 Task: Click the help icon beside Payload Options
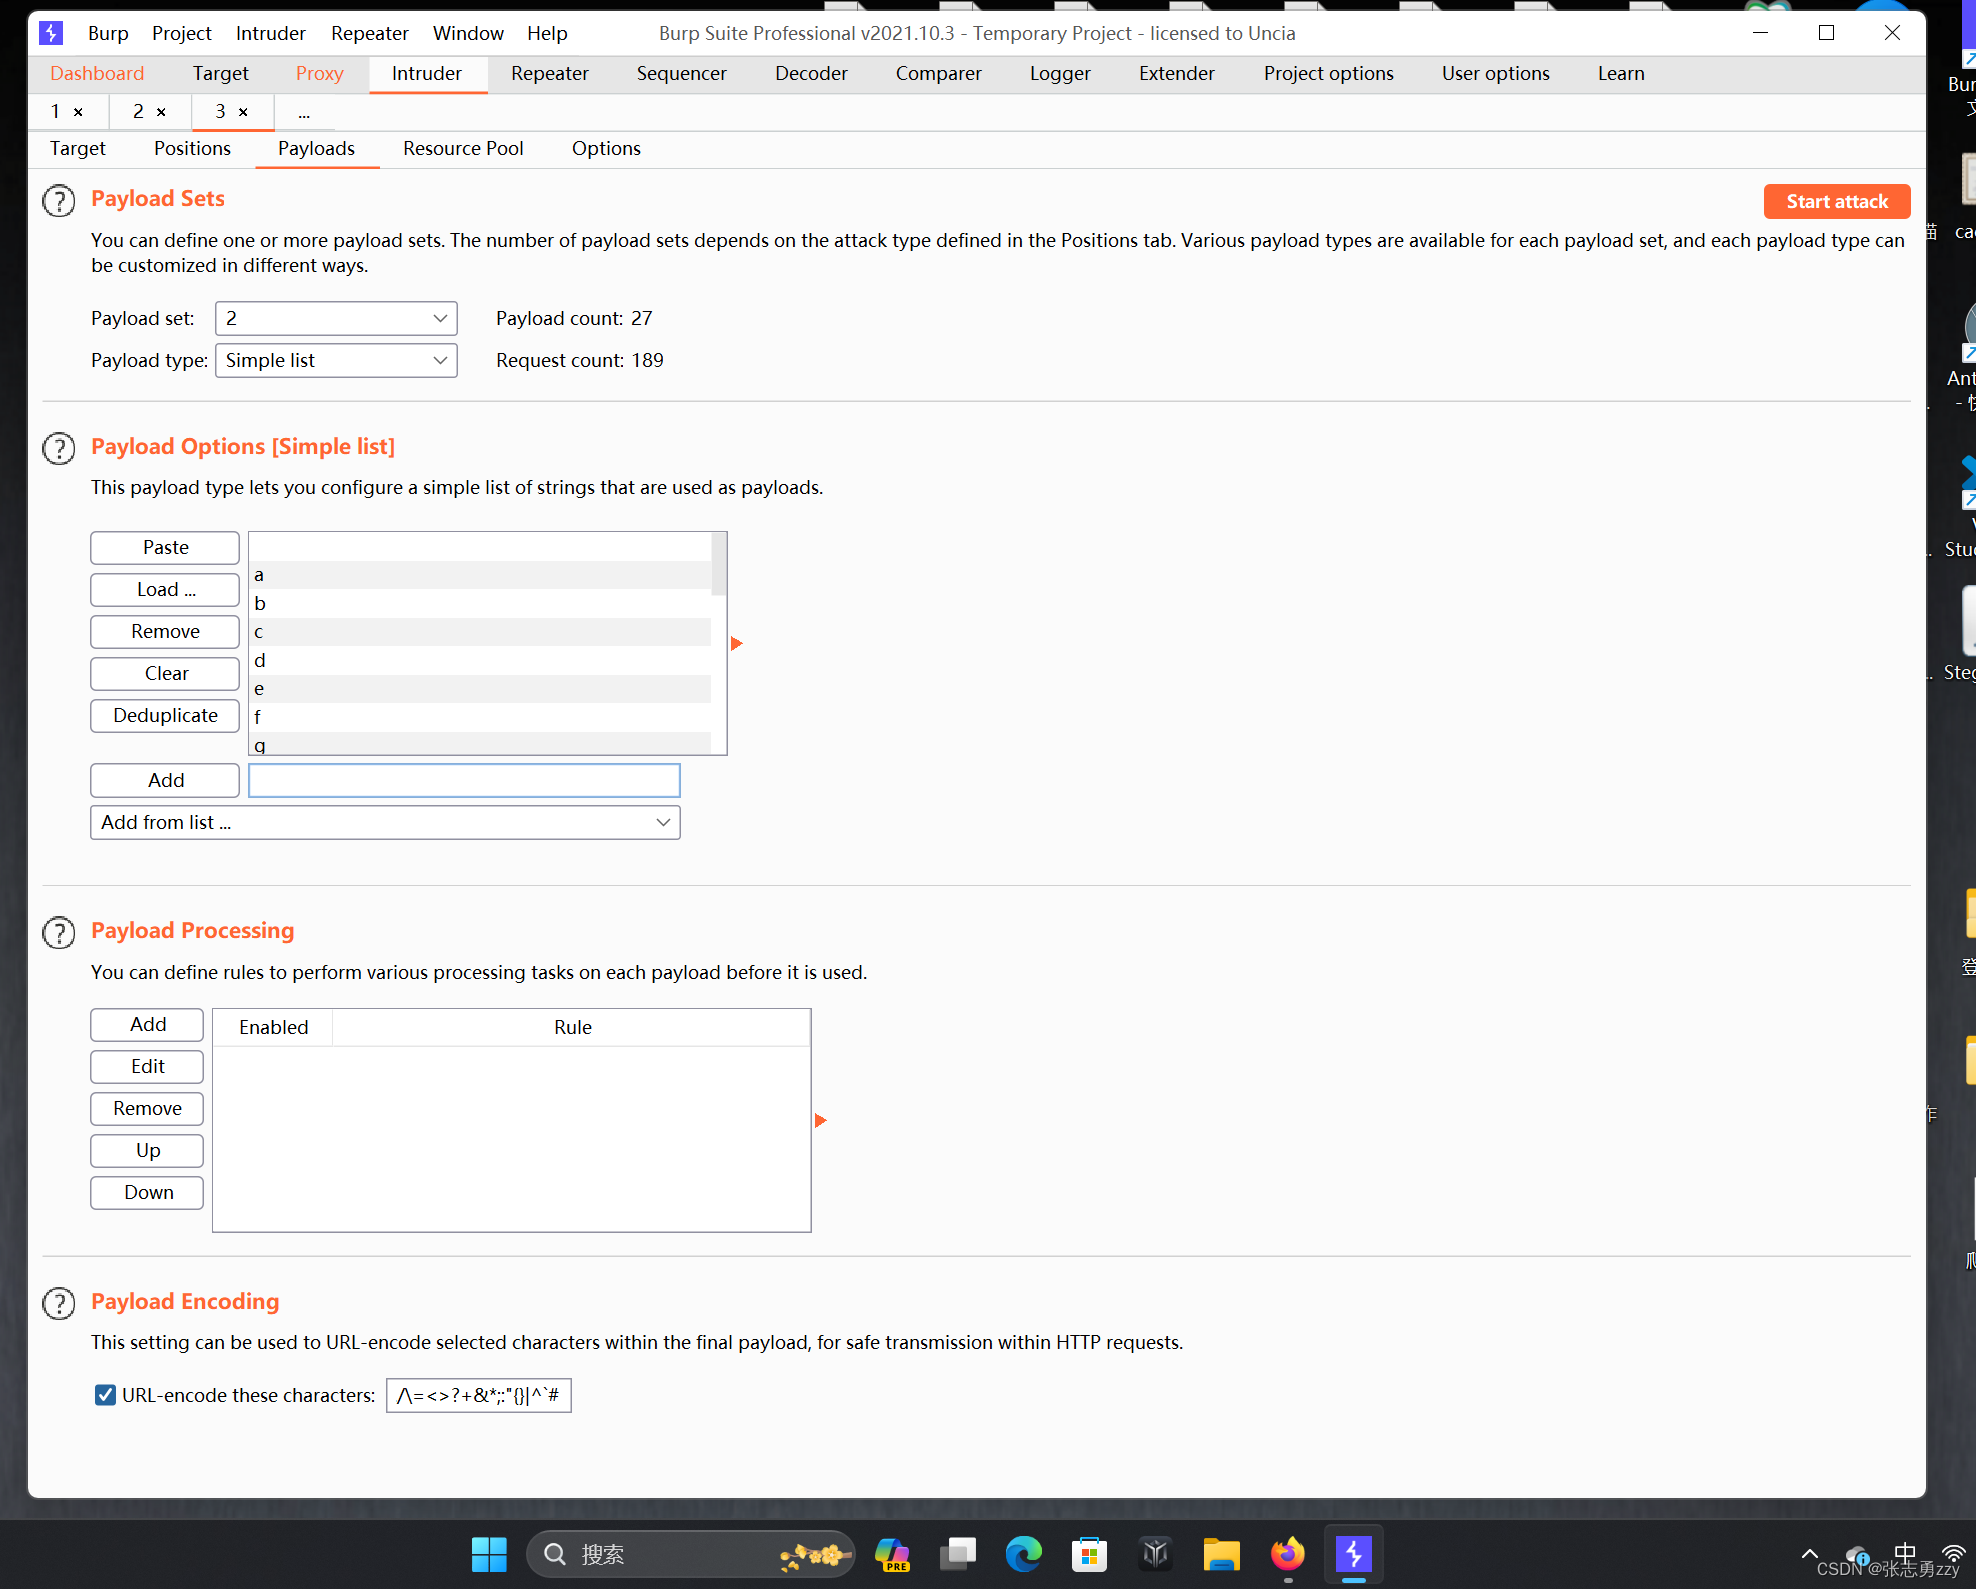pos(59,448)
